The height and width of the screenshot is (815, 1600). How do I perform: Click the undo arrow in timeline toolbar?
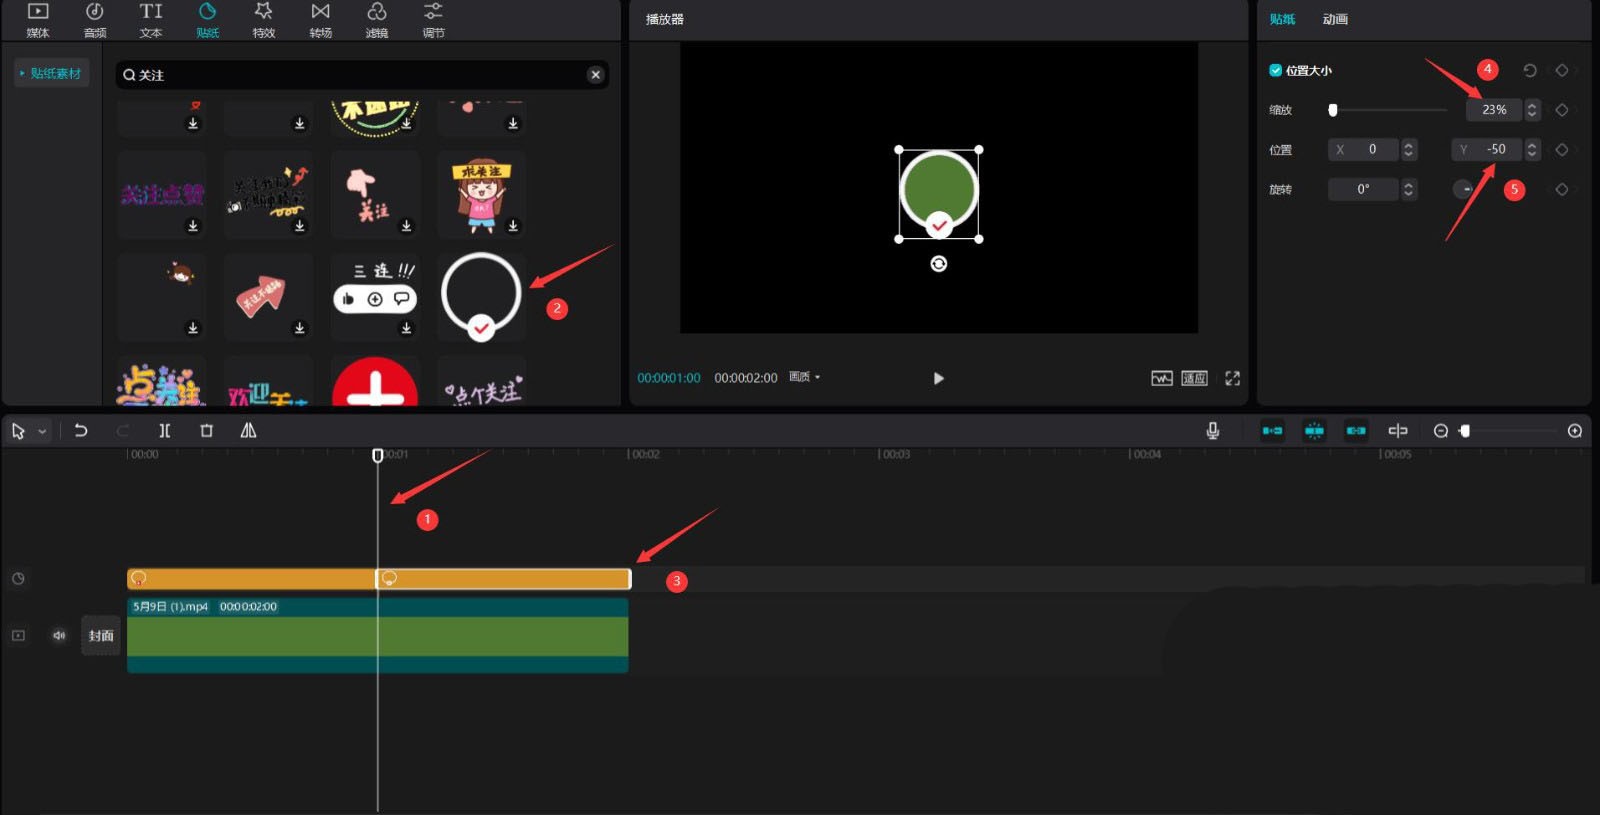[81, 431]
